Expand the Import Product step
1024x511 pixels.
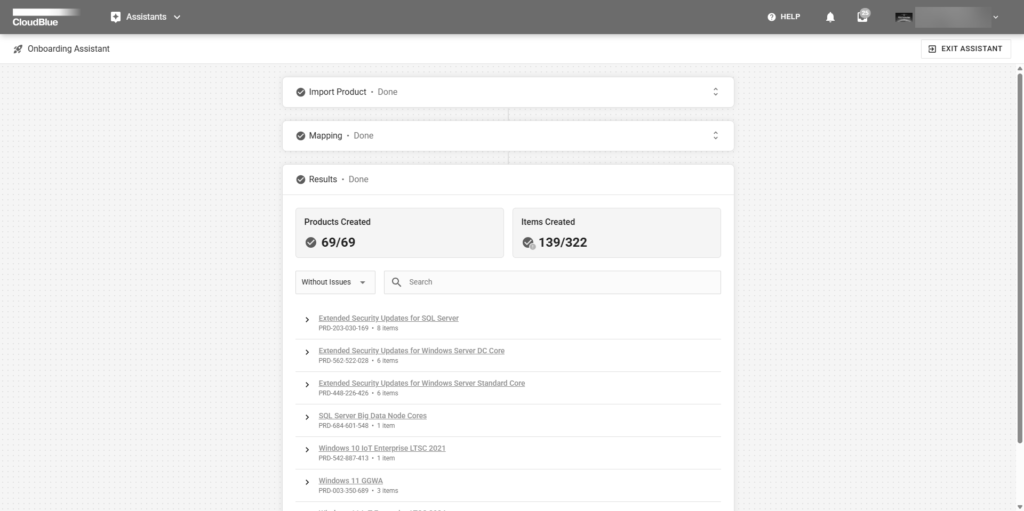[x=716, y=92]
